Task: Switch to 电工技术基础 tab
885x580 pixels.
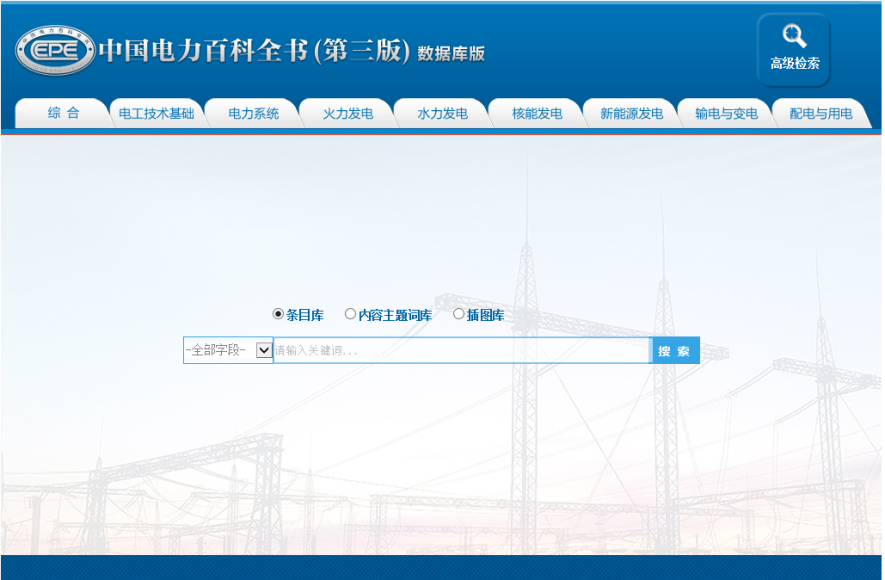Action: 156,113
